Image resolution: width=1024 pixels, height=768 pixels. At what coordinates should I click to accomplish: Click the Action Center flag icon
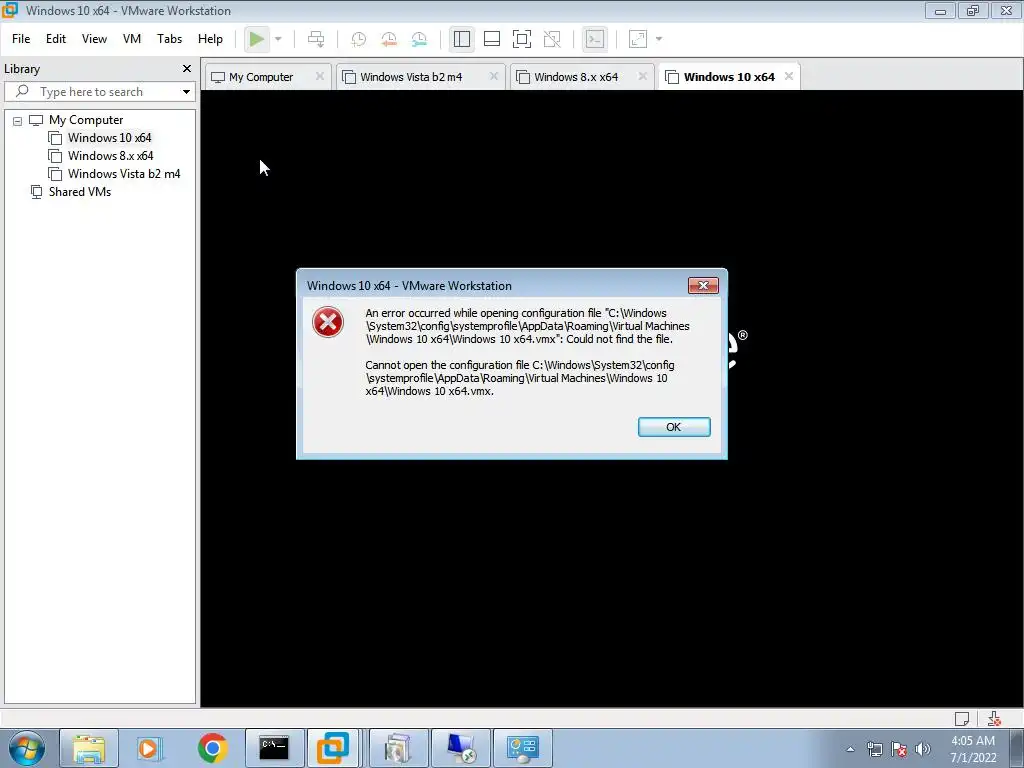tap(899, 749)
